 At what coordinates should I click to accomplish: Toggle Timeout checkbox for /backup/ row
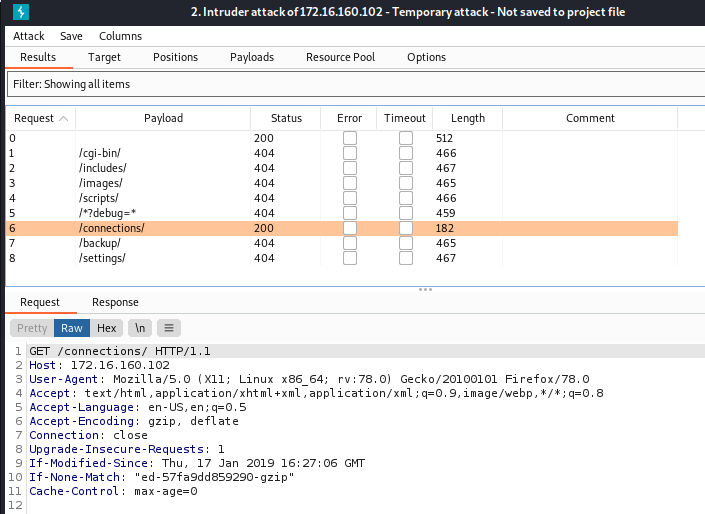[x=406, y=243]
